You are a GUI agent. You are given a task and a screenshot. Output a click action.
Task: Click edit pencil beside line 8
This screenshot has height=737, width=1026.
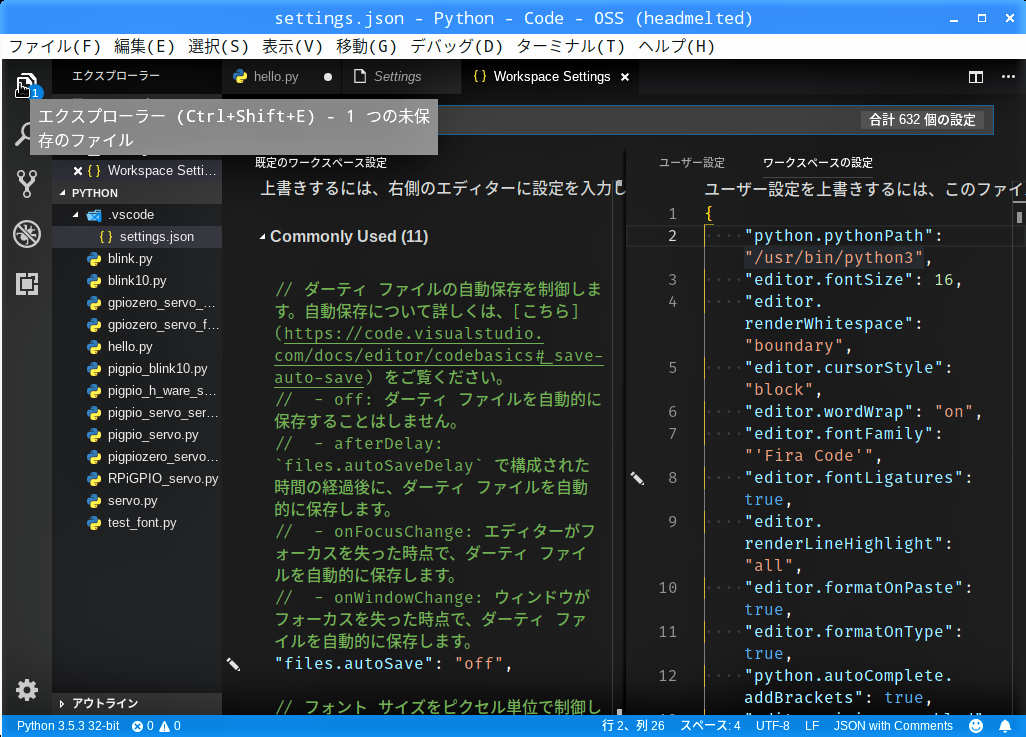pos(637,478)
